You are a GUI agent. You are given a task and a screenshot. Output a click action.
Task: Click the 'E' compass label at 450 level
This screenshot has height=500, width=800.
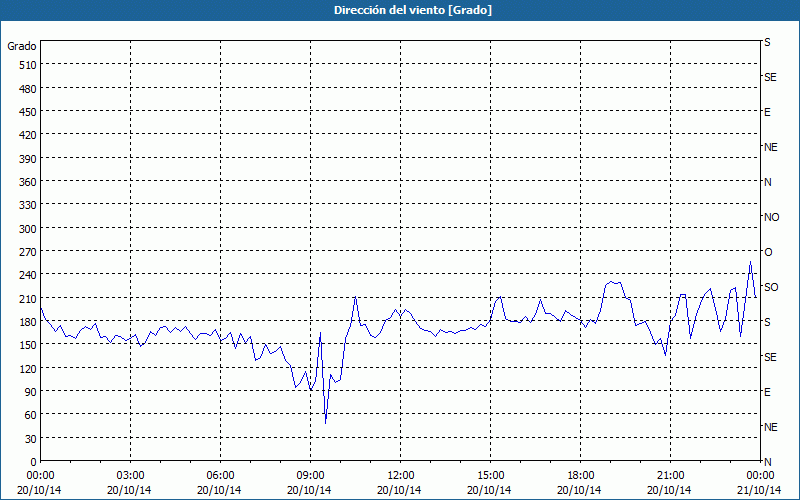pos(767,112)
